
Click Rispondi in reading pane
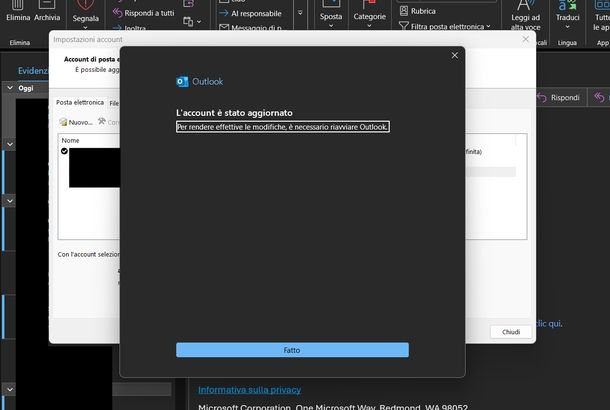(x=559, y=98)
